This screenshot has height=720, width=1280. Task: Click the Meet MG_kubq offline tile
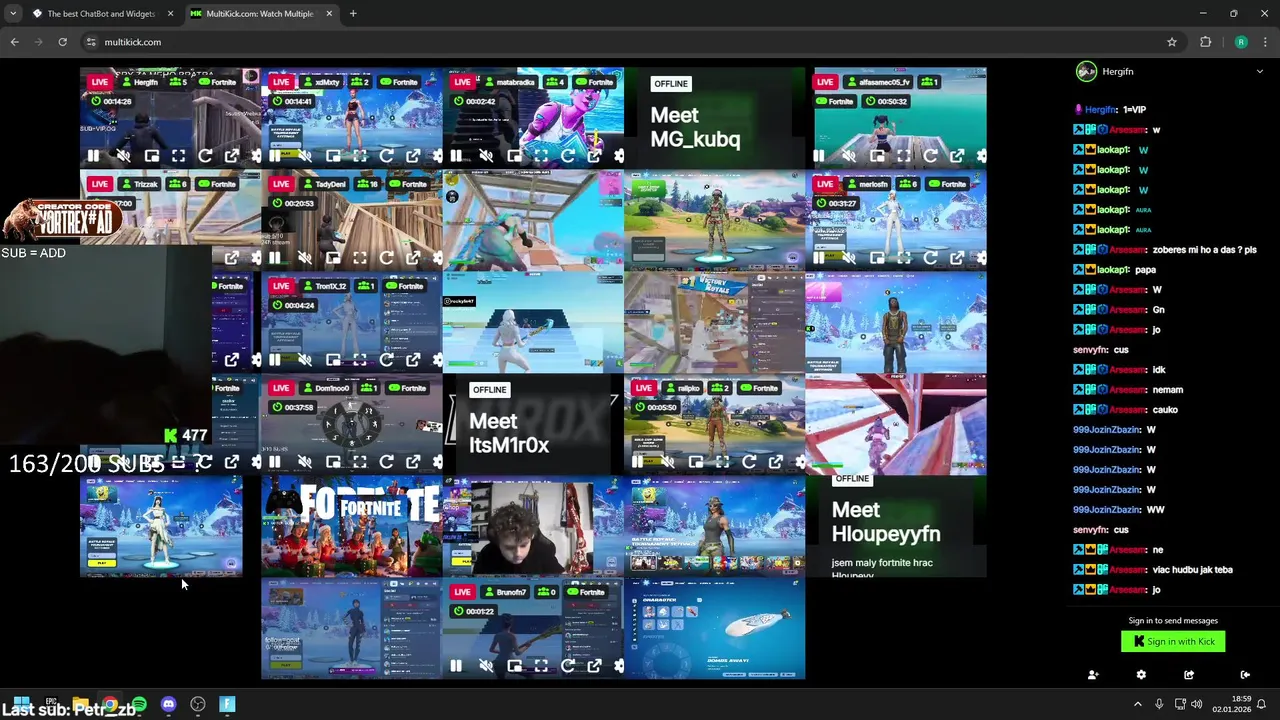(714, 118)
